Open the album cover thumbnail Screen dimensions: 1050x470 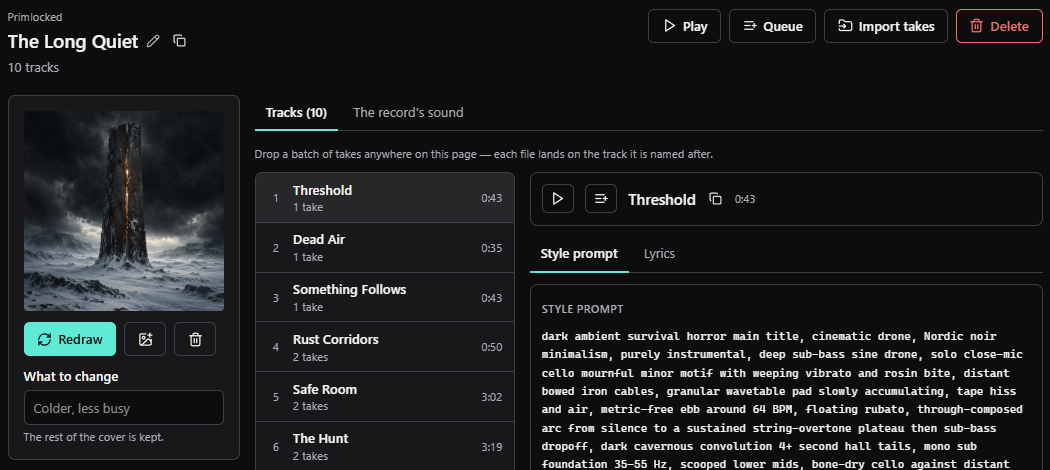[x=124, y=211]
